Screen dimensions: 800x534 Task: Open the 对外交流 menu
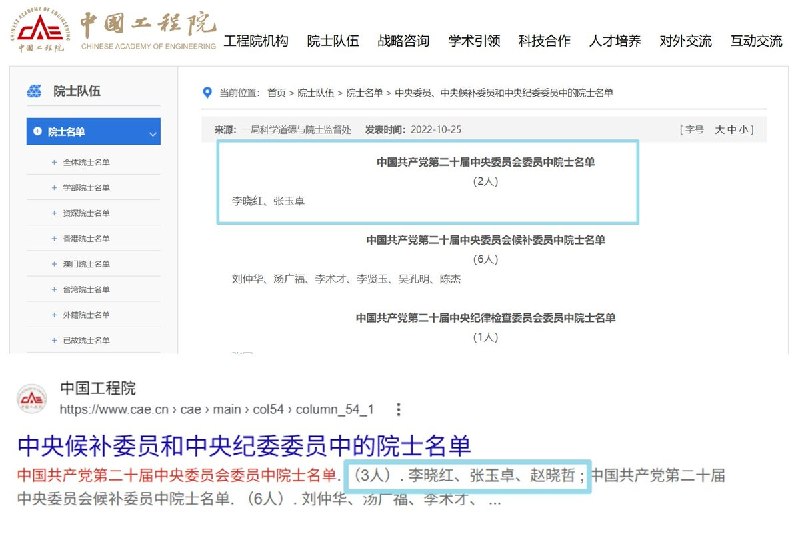tap(685, 41)
